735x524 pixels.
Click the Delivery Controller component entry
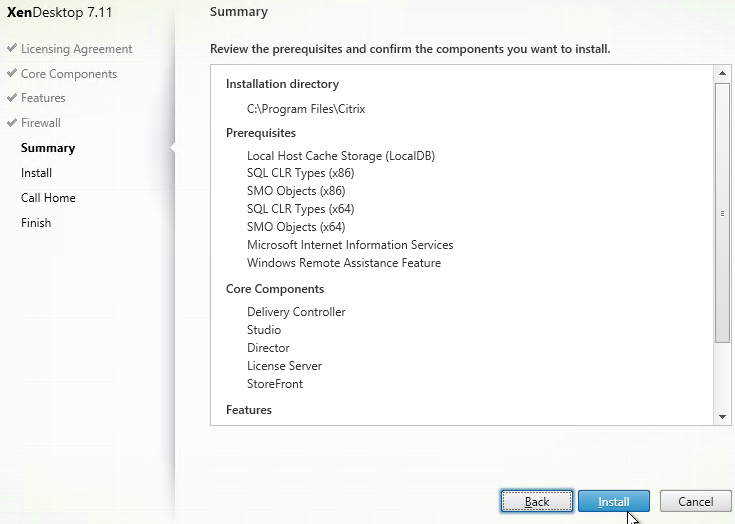(296, 312)
